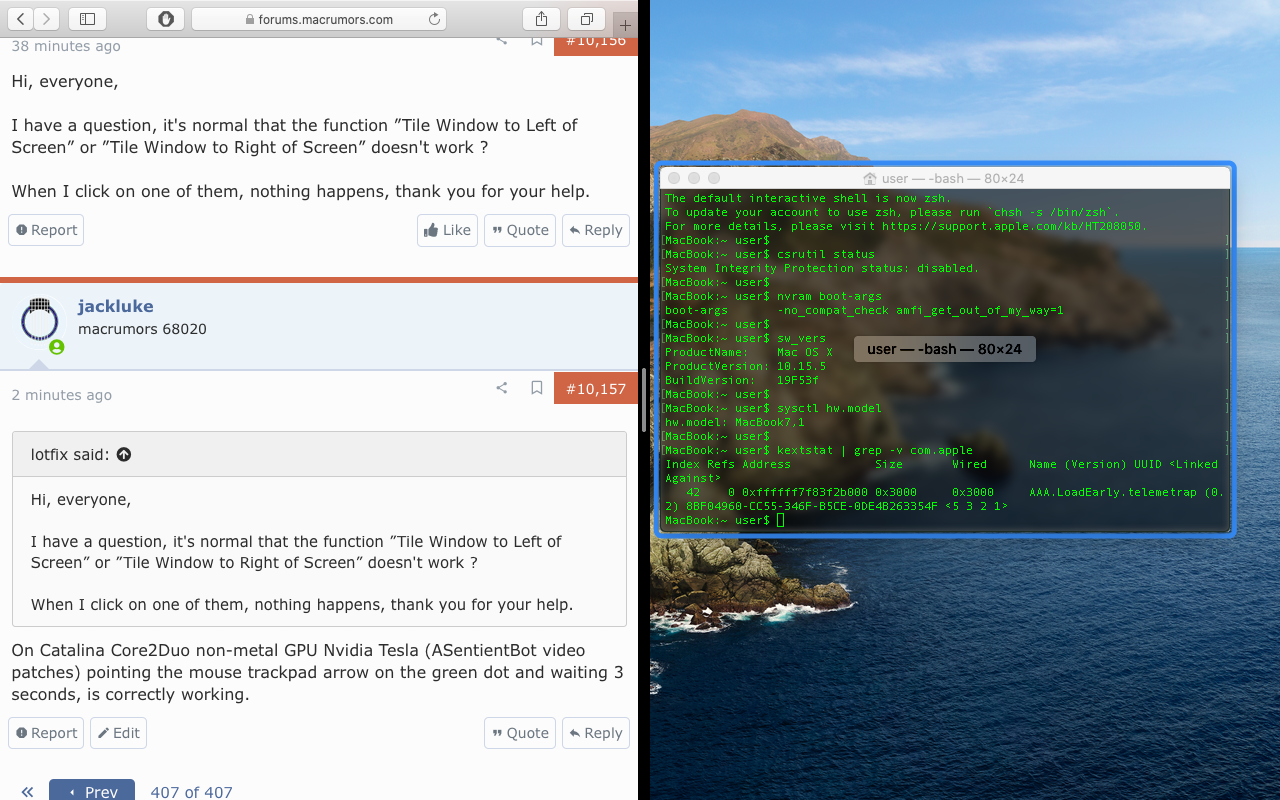Open a new Safari tab

625,25
